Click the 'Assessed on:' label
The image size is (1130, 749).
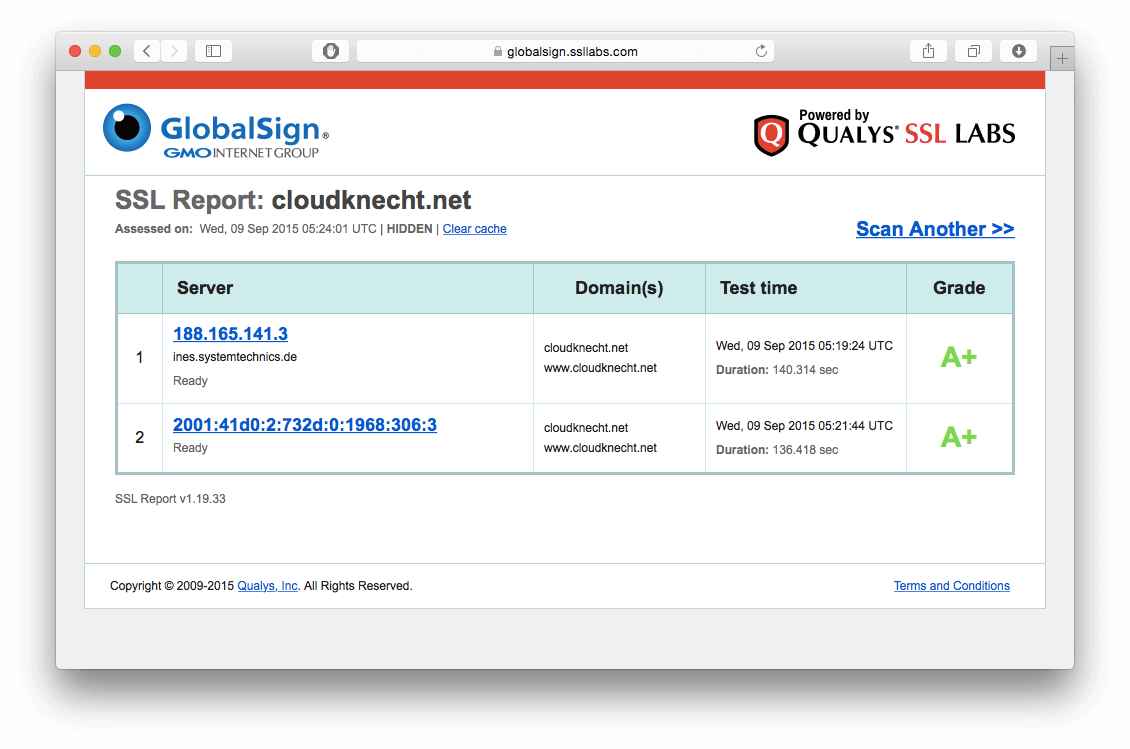coord(154,229)
